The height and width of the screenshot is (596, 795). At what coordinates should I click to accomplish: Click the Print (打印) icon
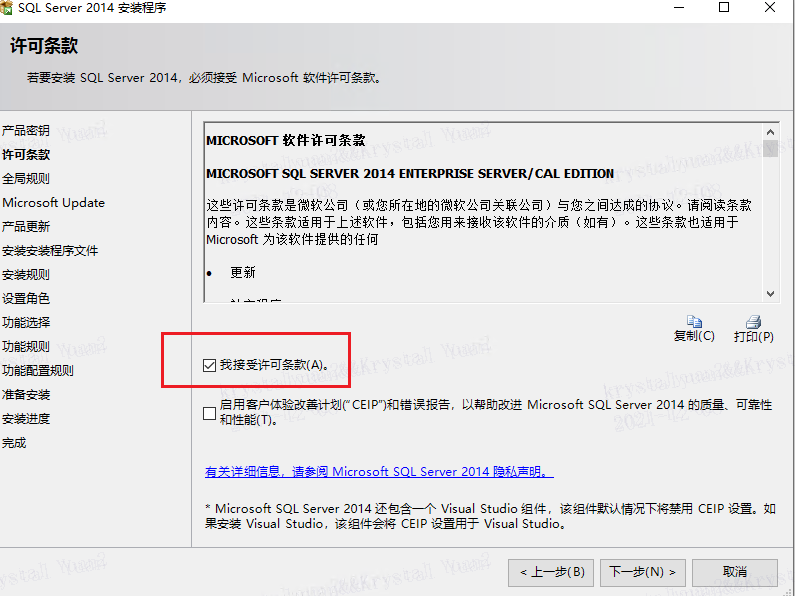pos(753,321)
